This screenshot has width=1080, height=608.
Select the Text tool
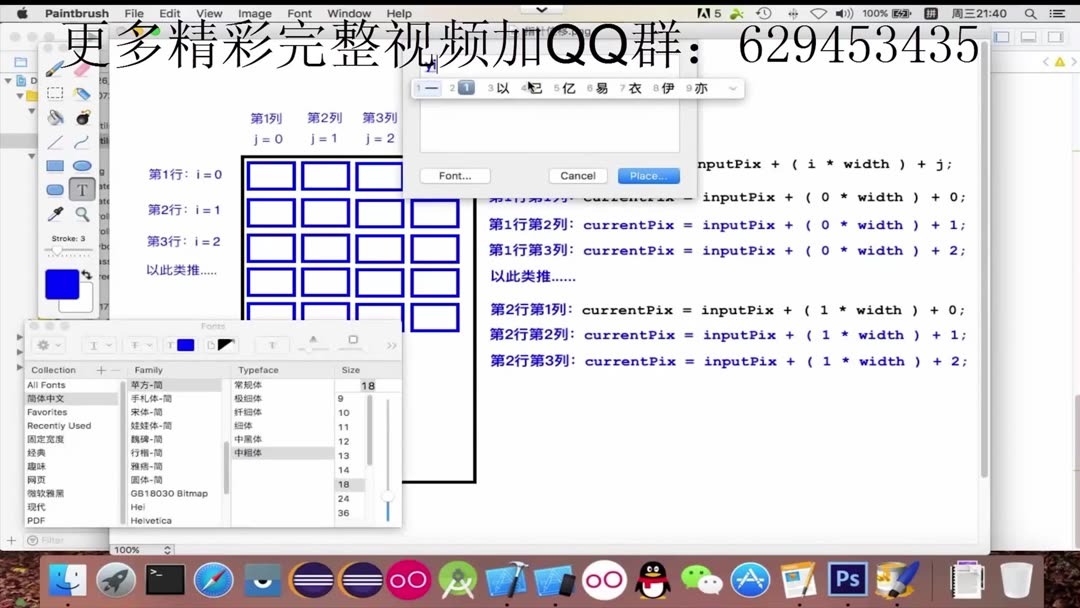point(80,190)
